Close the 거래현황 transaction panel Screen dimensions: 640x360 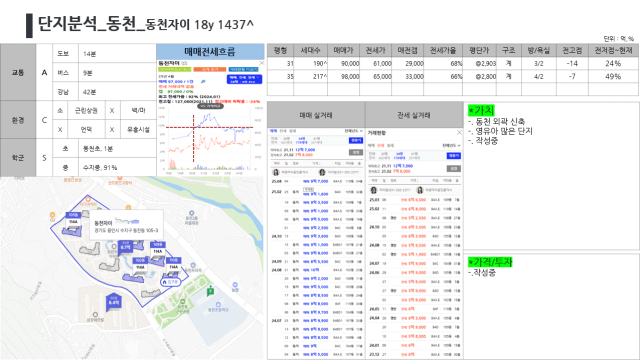[459, 133]
